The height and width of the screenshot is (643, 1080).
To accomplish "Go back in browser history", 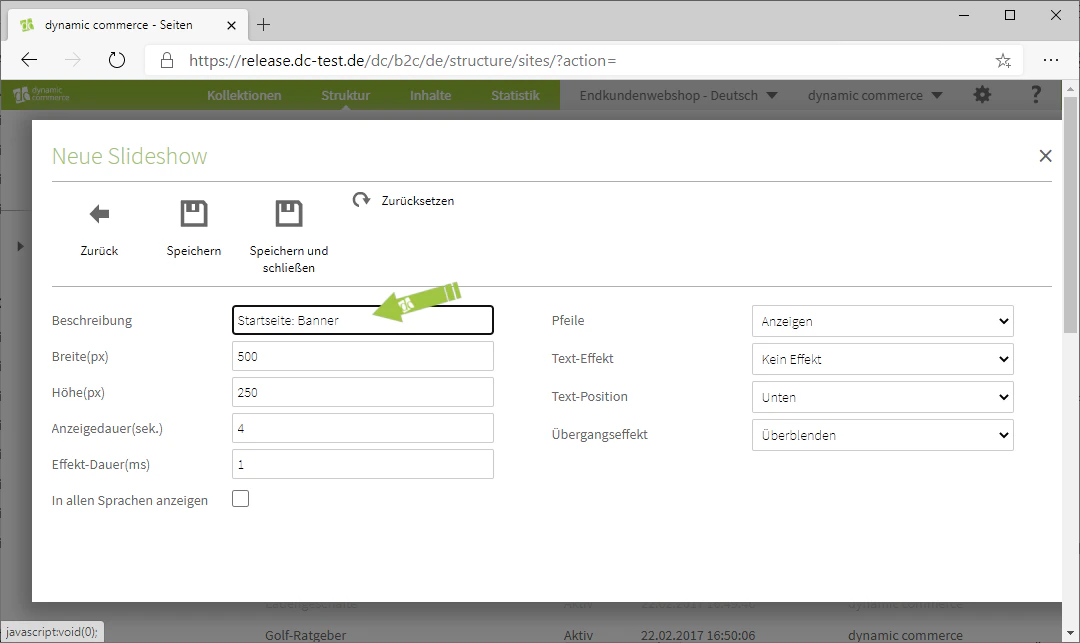I will 29,60.
